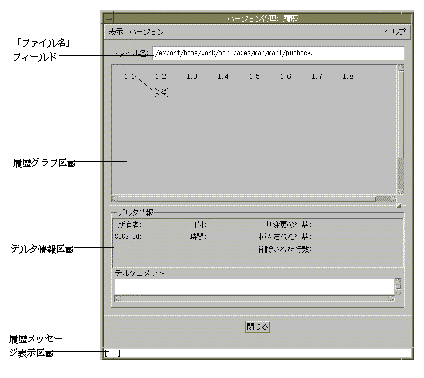Click left arrow of history graph horizontal scrollbar
This screenshot has height=378, width=424.
[x=114, y=199]
